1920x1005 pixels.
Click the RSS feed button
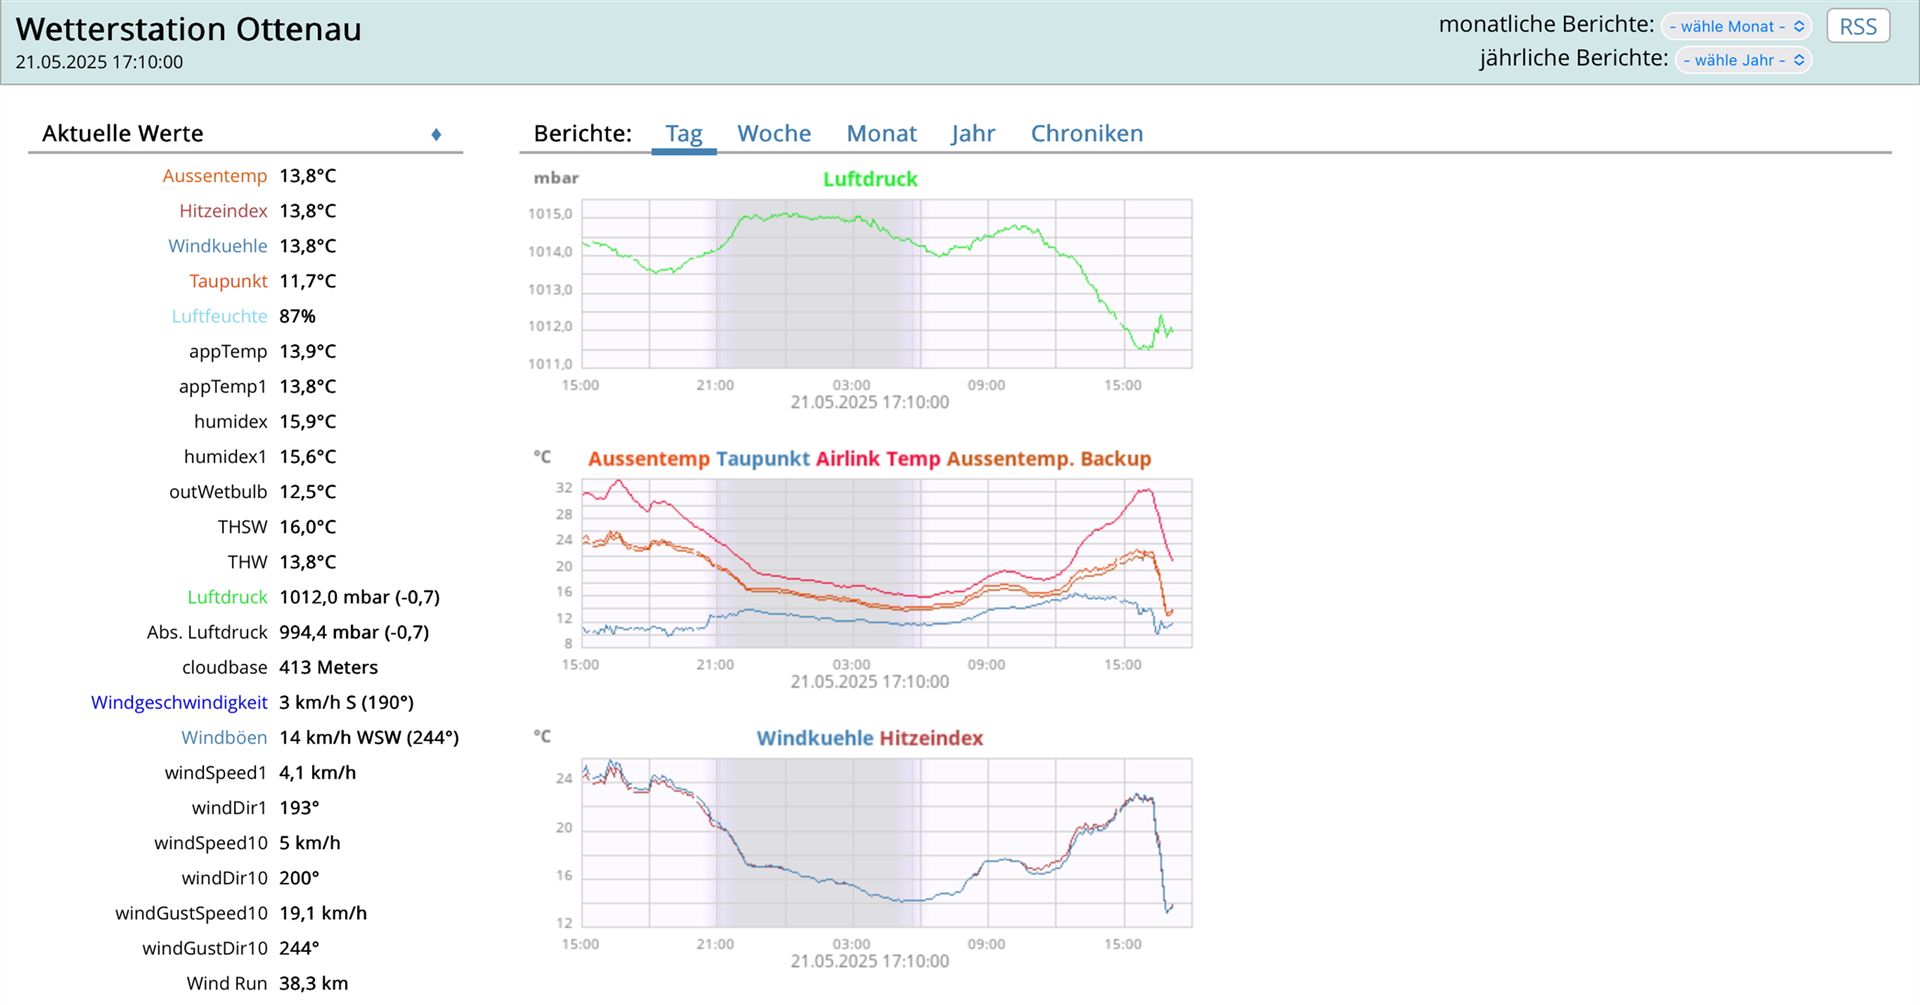pyautogui.click(x=1857, y=27)
